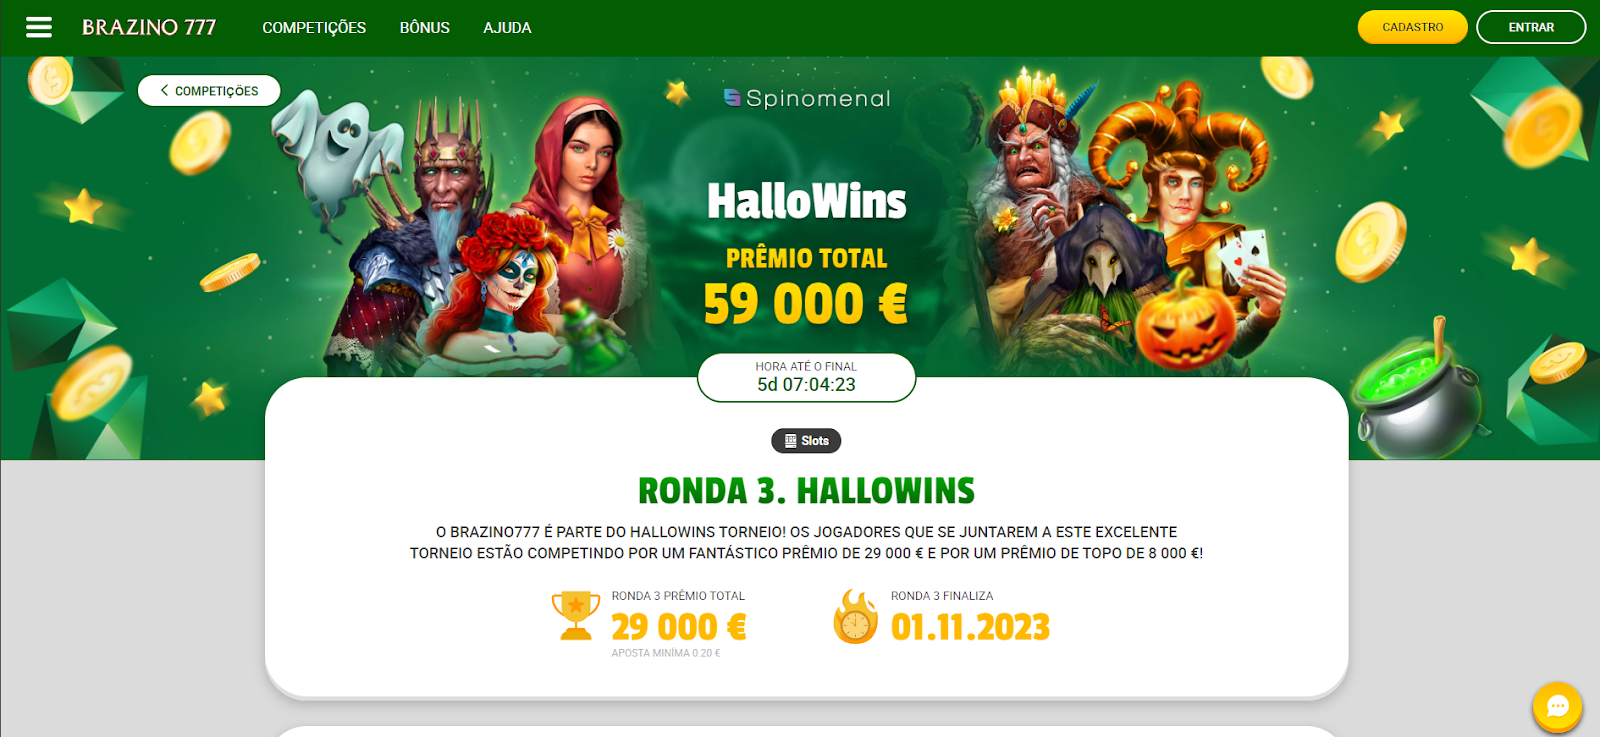Click the Slots category badge

click(x=806, y=441)
